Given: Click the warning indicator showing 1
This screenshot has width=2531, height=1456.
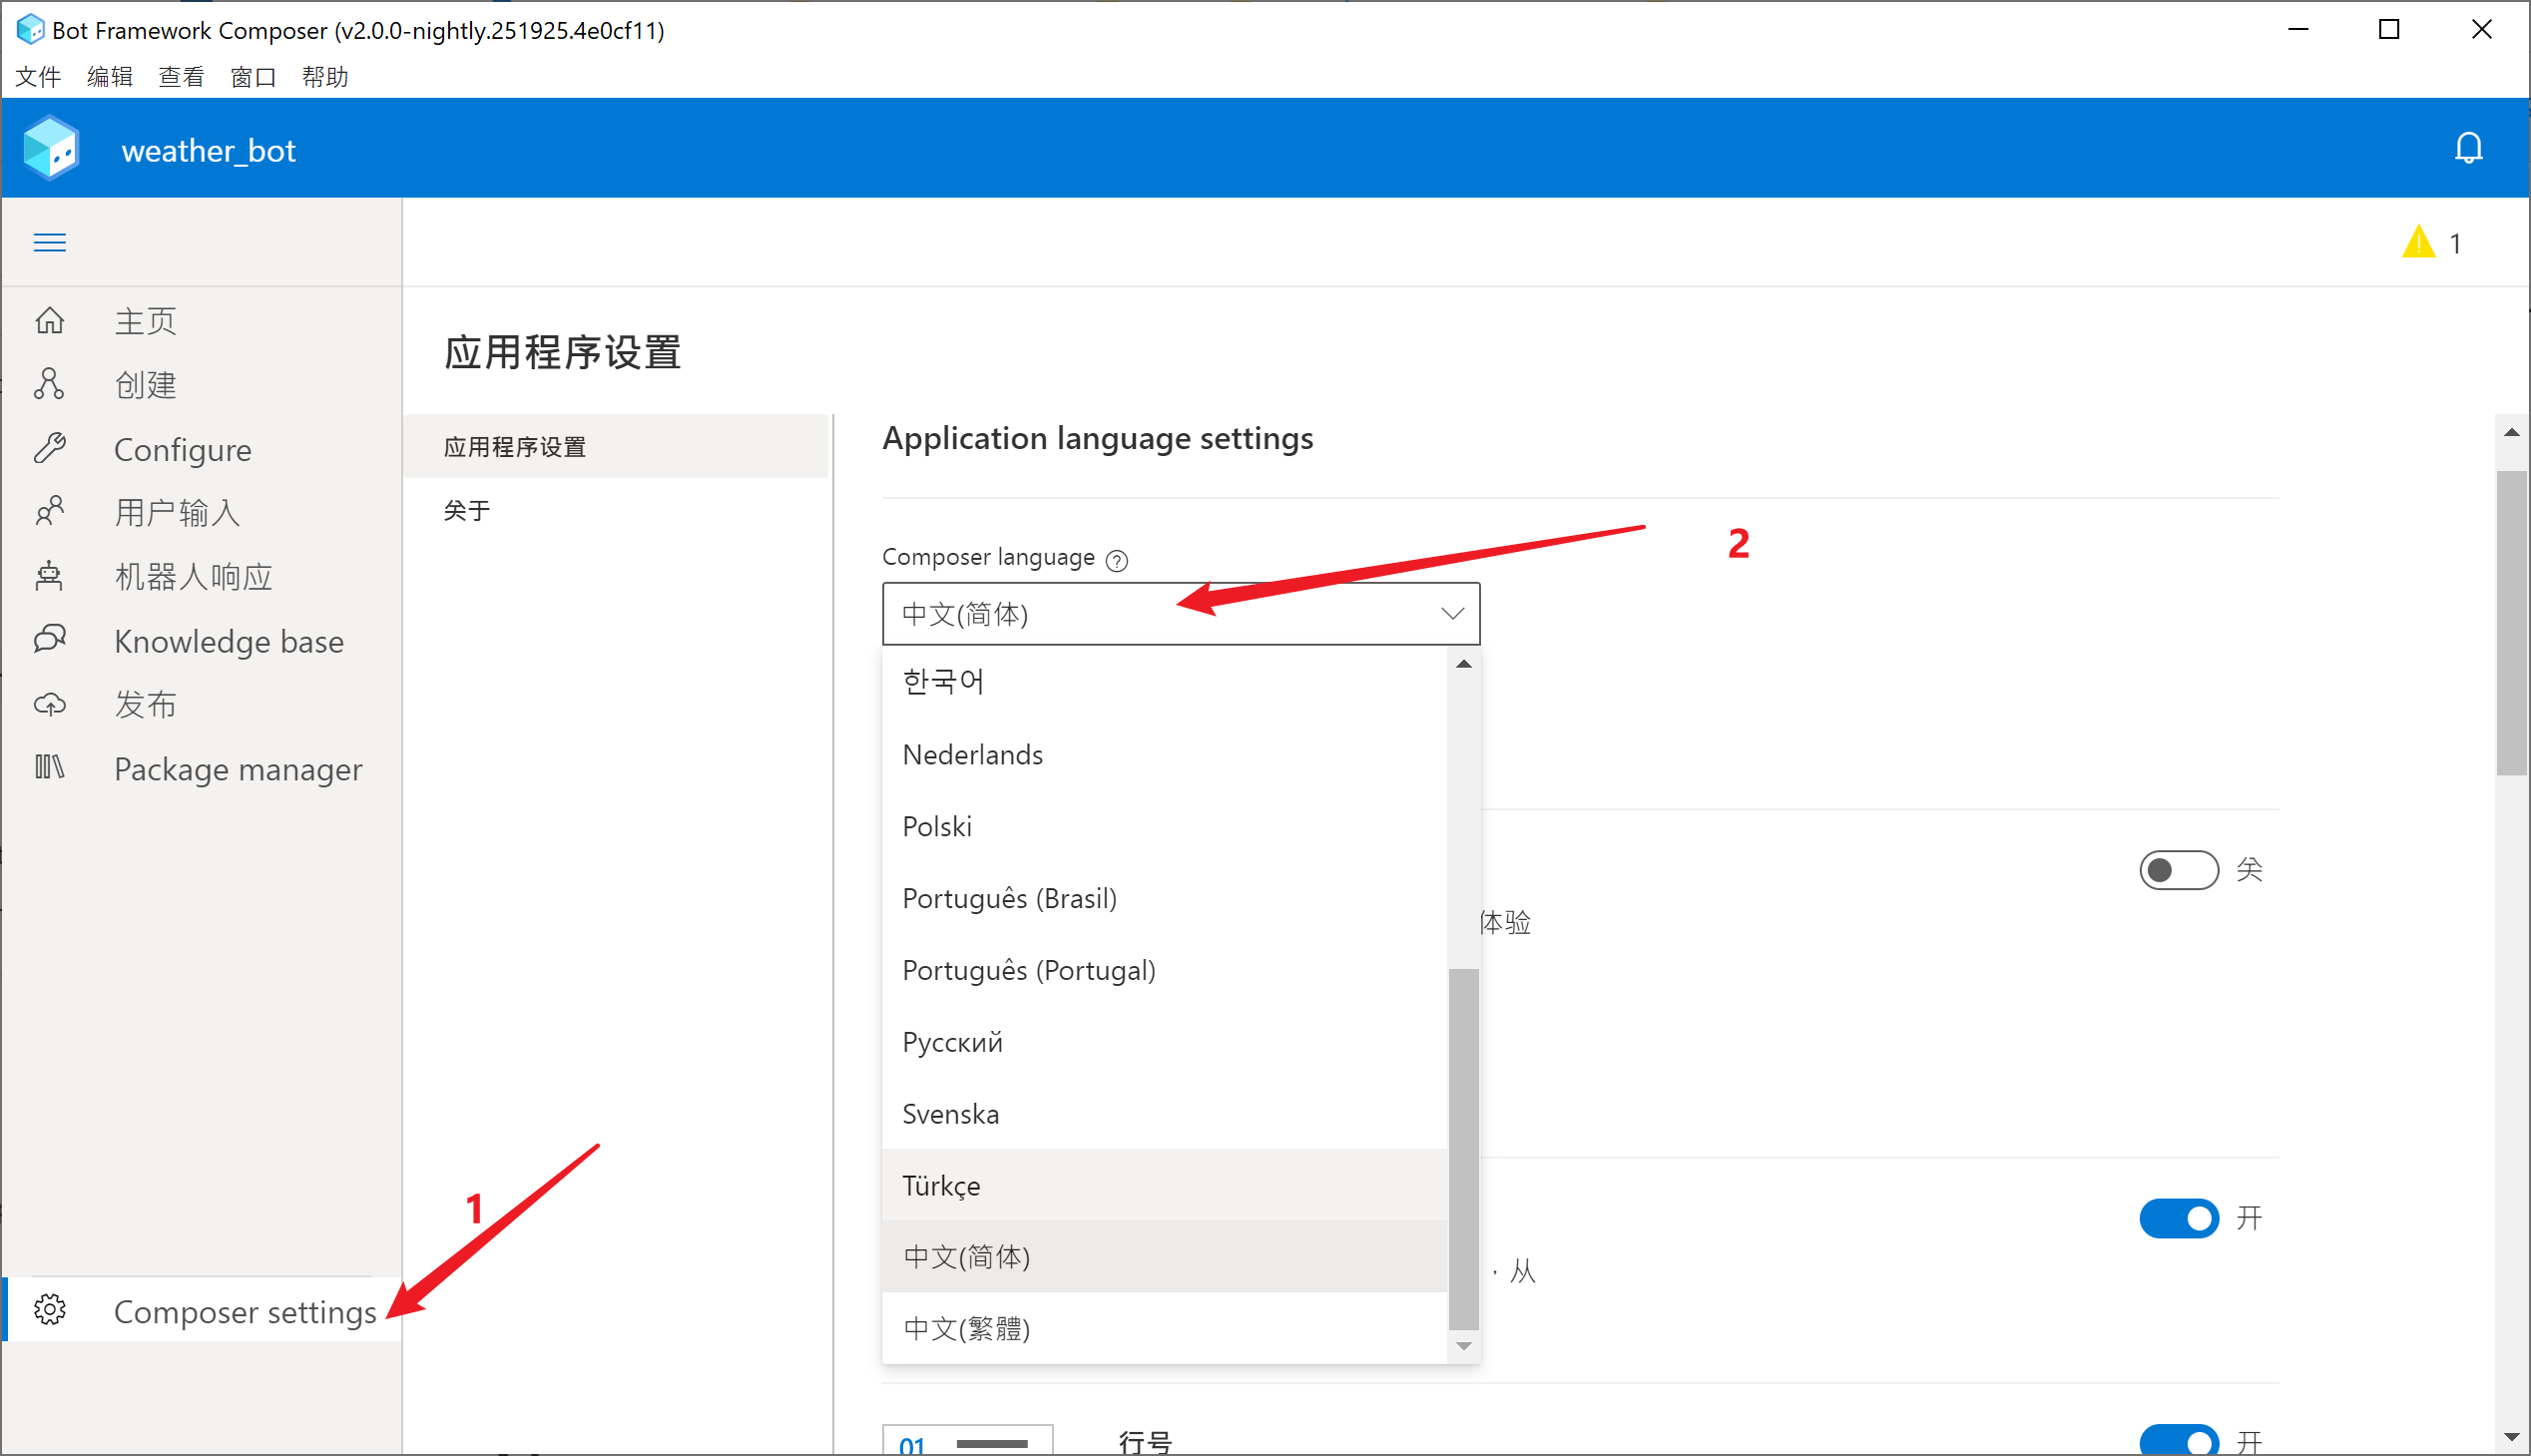Looking at the screenshot, I should pyautogui.click(x=2430, y=241).
